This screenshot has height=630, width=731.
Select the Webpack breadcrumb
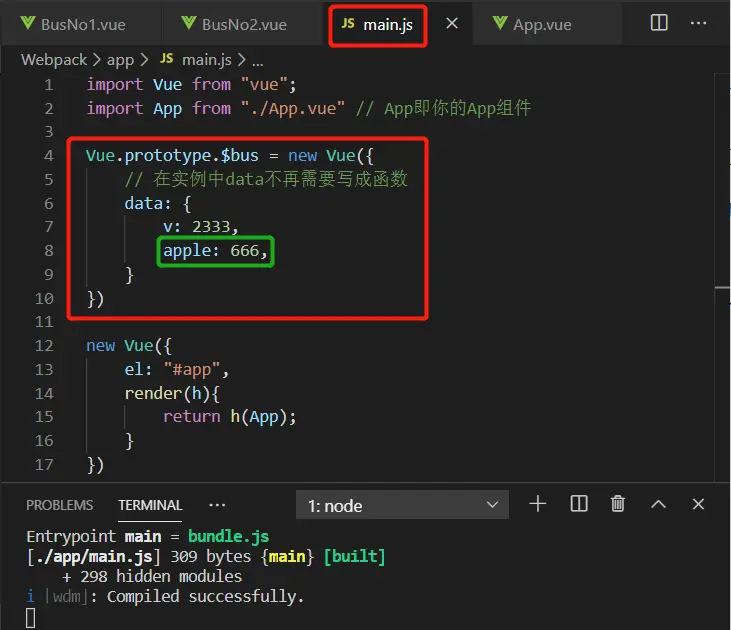[x=54, y=60]
